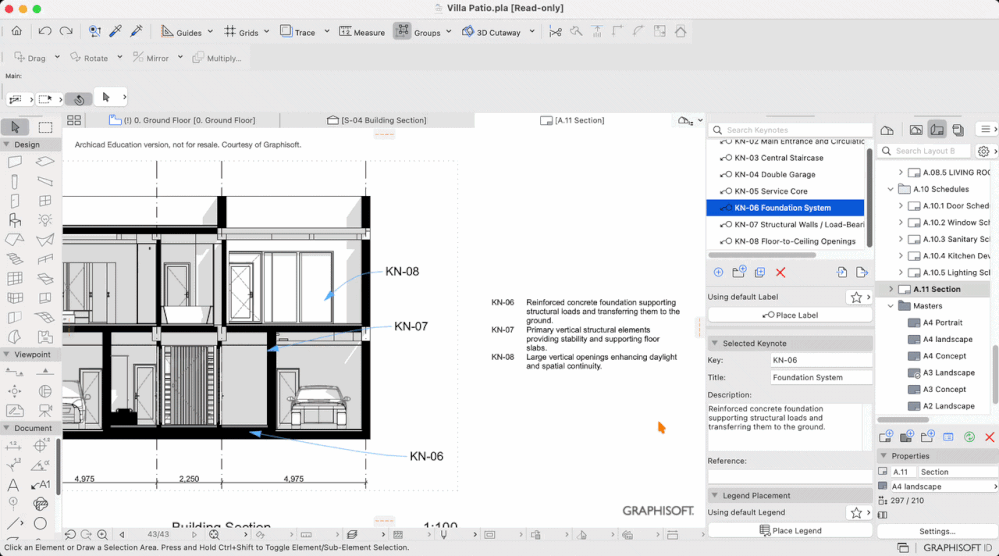This screenshot has height=556, width=999.
Task: Select the Slab tool
Action: 45,162
